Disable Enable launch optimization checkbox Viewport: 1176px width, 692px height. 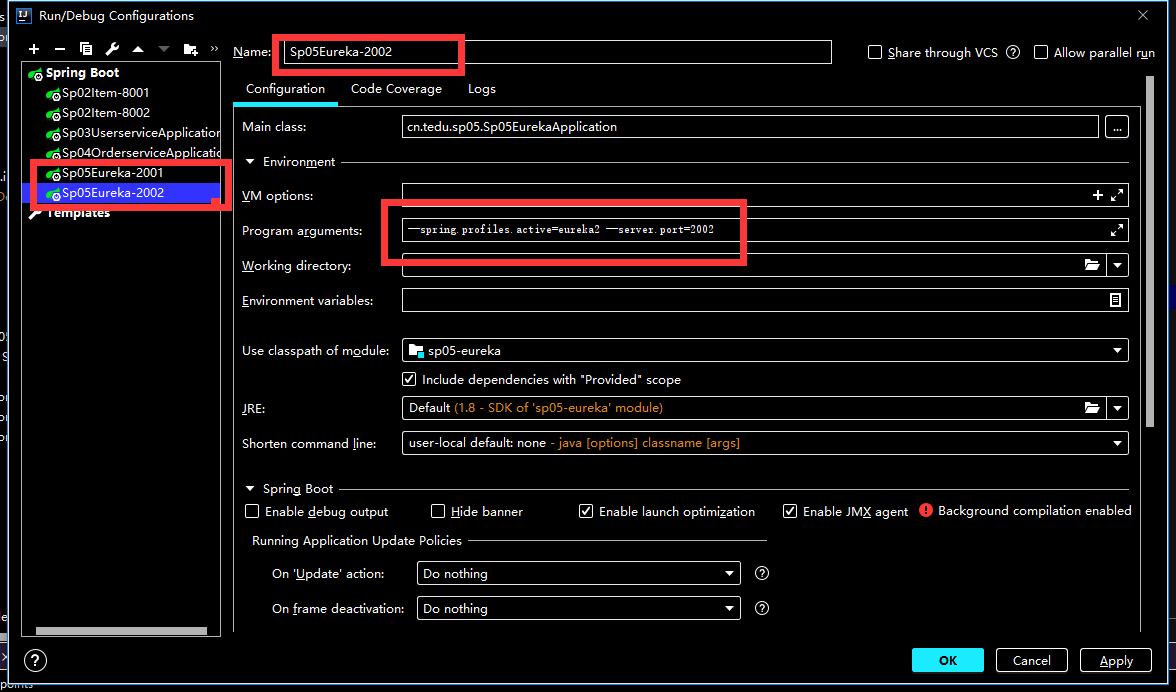point(586,511)
